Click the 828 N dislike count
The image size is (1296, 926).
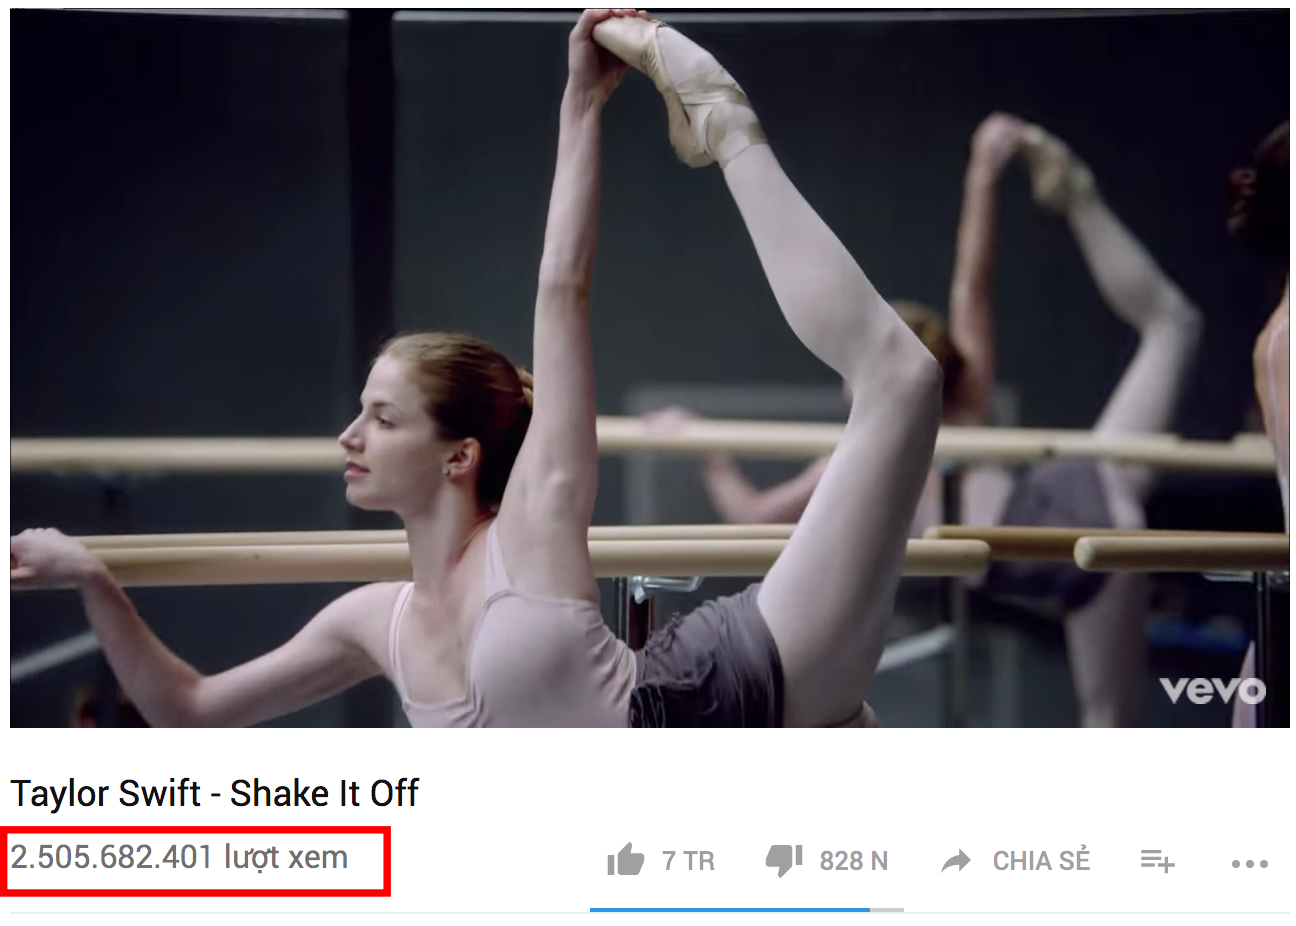(853, 861)
